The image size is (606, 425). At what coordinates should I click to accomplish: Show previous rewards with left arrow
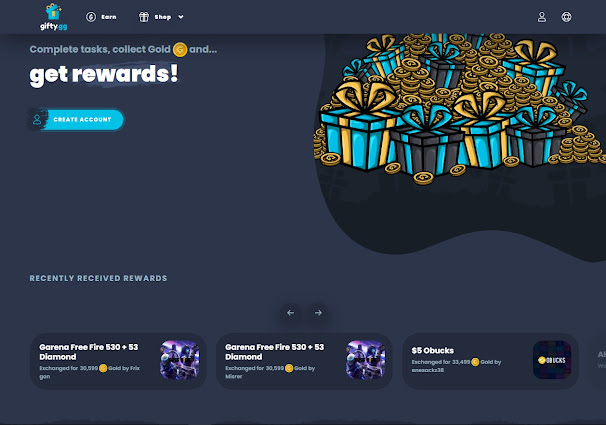pyautogui.click(x=291, y=313)
